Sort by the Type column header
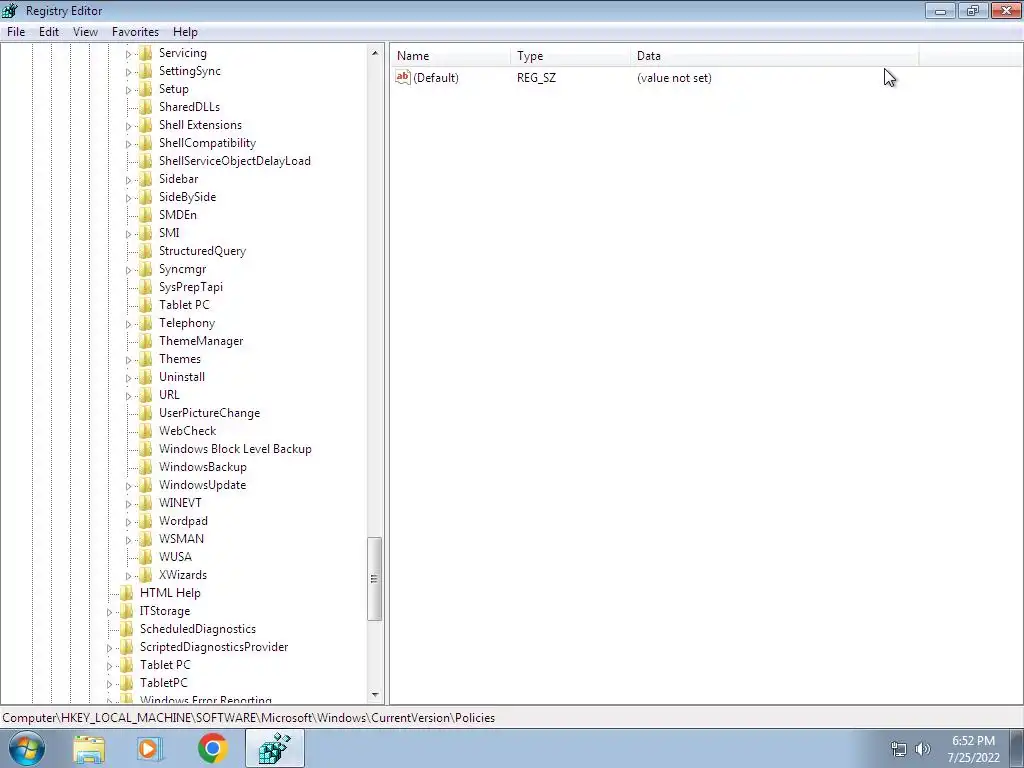This screenshot has width=1024, height=768. (571, 56)
